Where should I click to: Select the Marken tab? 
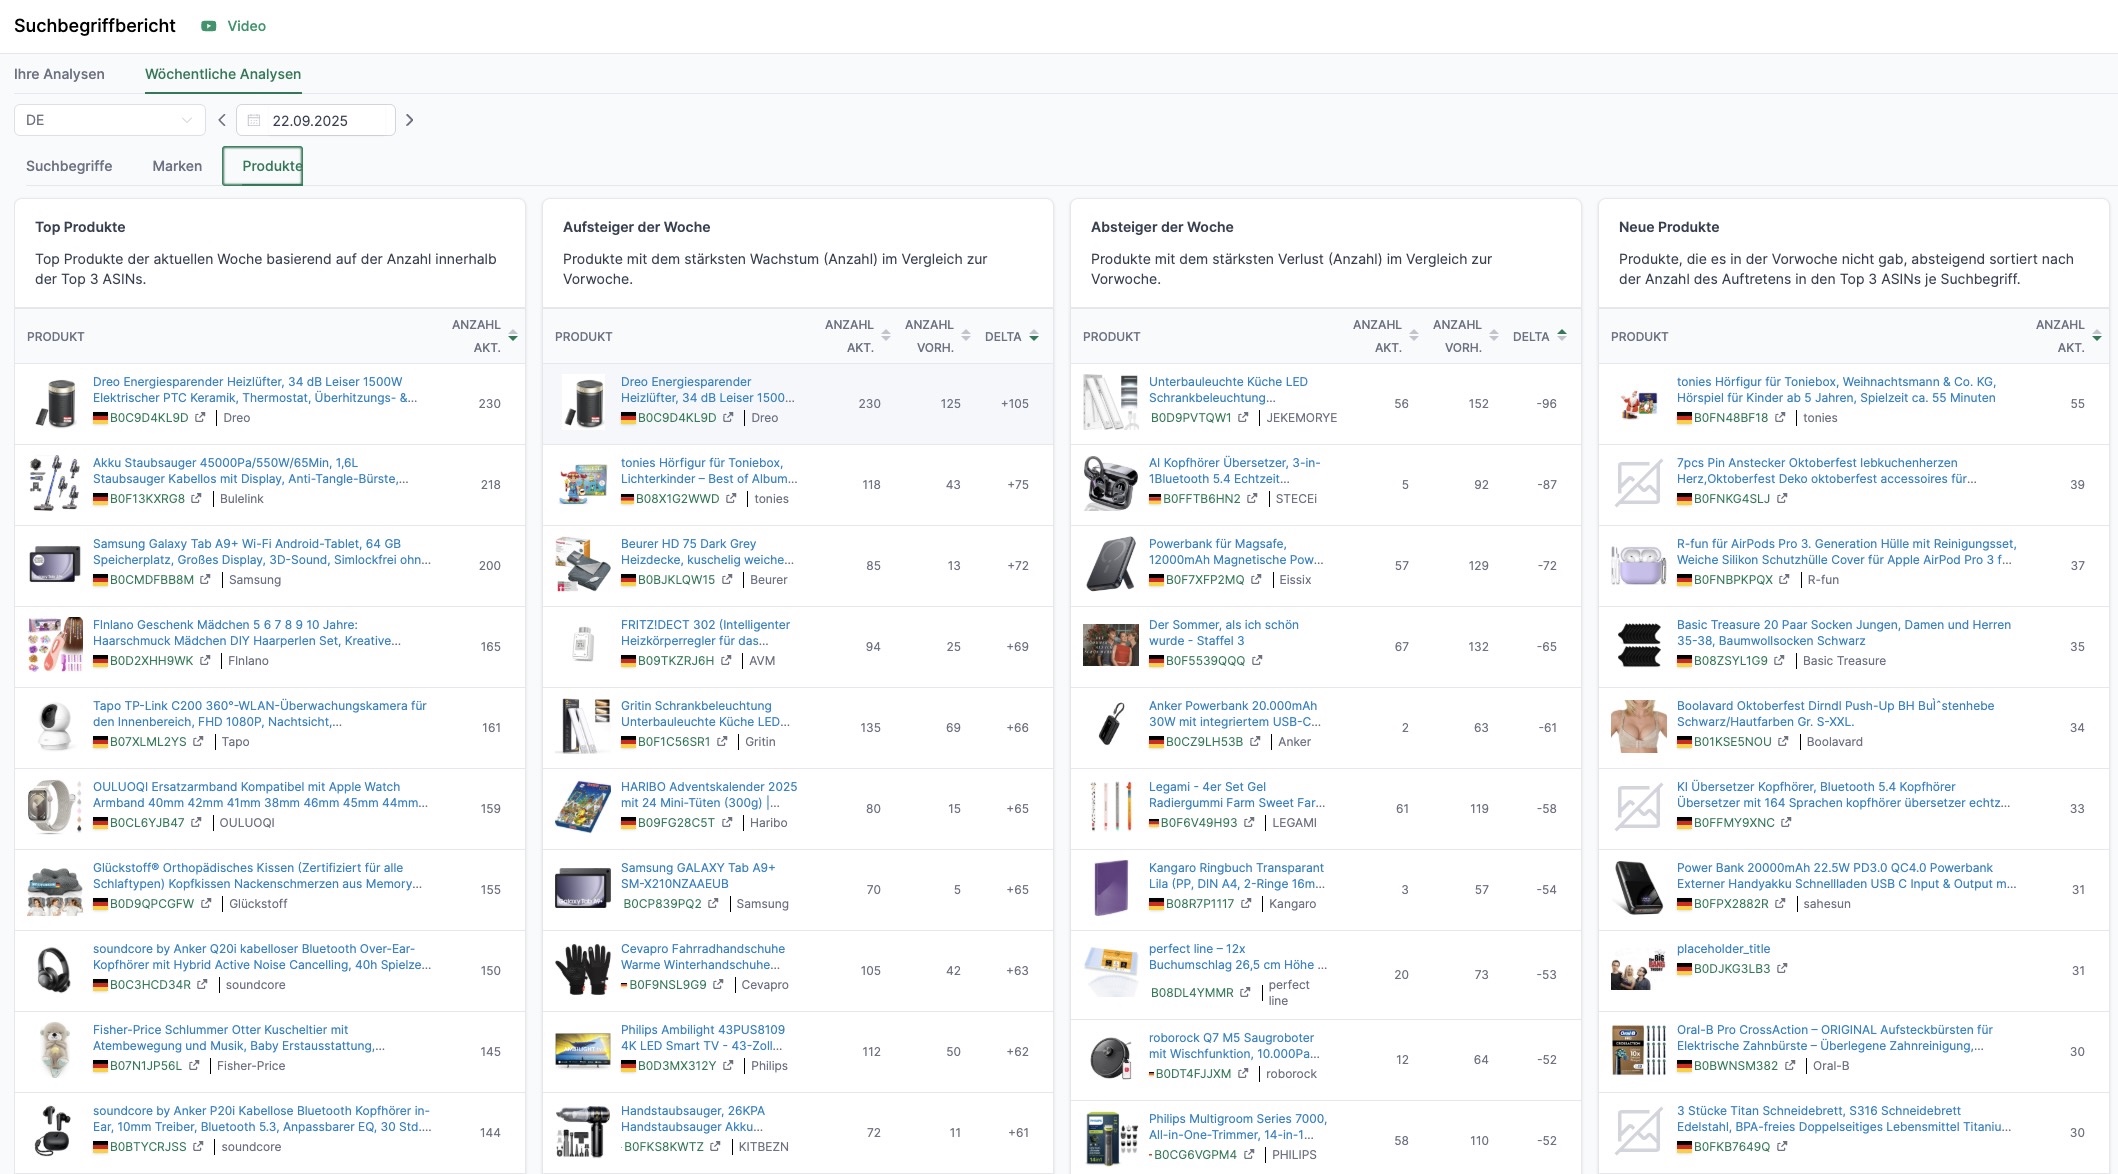(177, 166)
